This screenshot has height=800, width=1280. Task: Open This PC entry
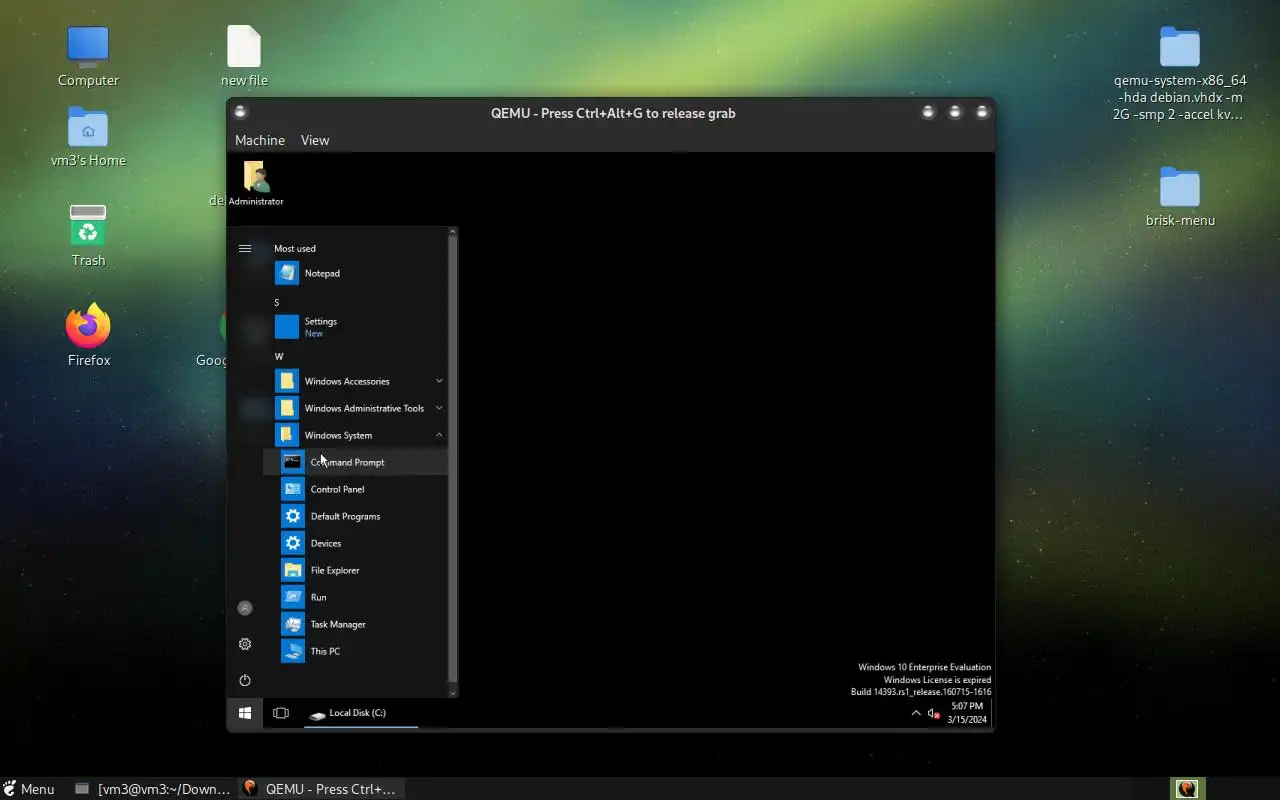[355, 651]
